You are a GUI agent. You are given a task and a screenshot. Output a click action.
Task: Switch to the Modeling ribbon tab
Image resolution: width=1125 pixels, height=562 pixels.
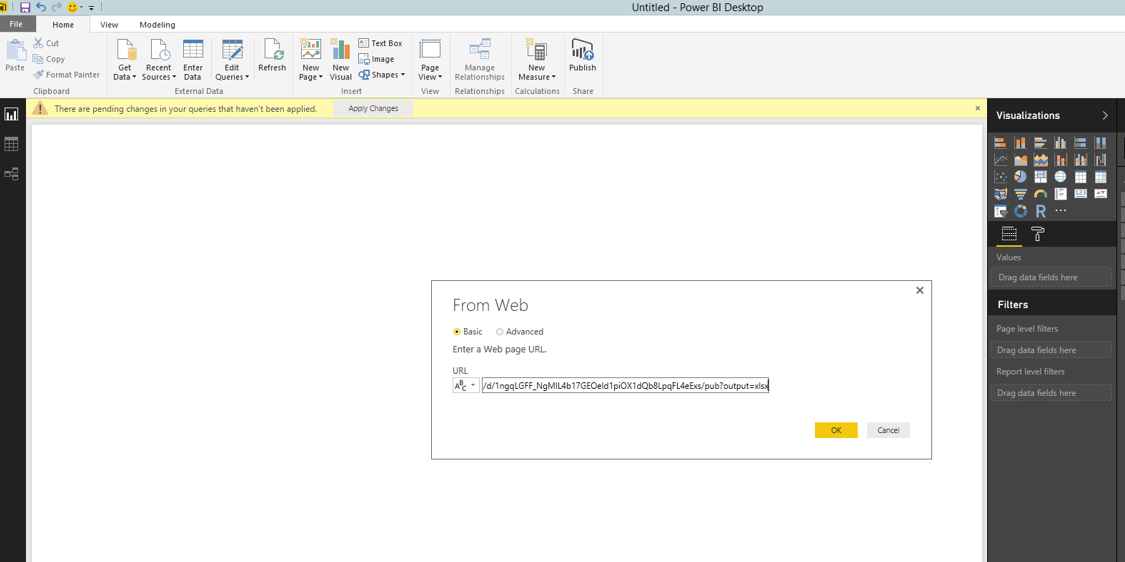[x=157, y=24]
